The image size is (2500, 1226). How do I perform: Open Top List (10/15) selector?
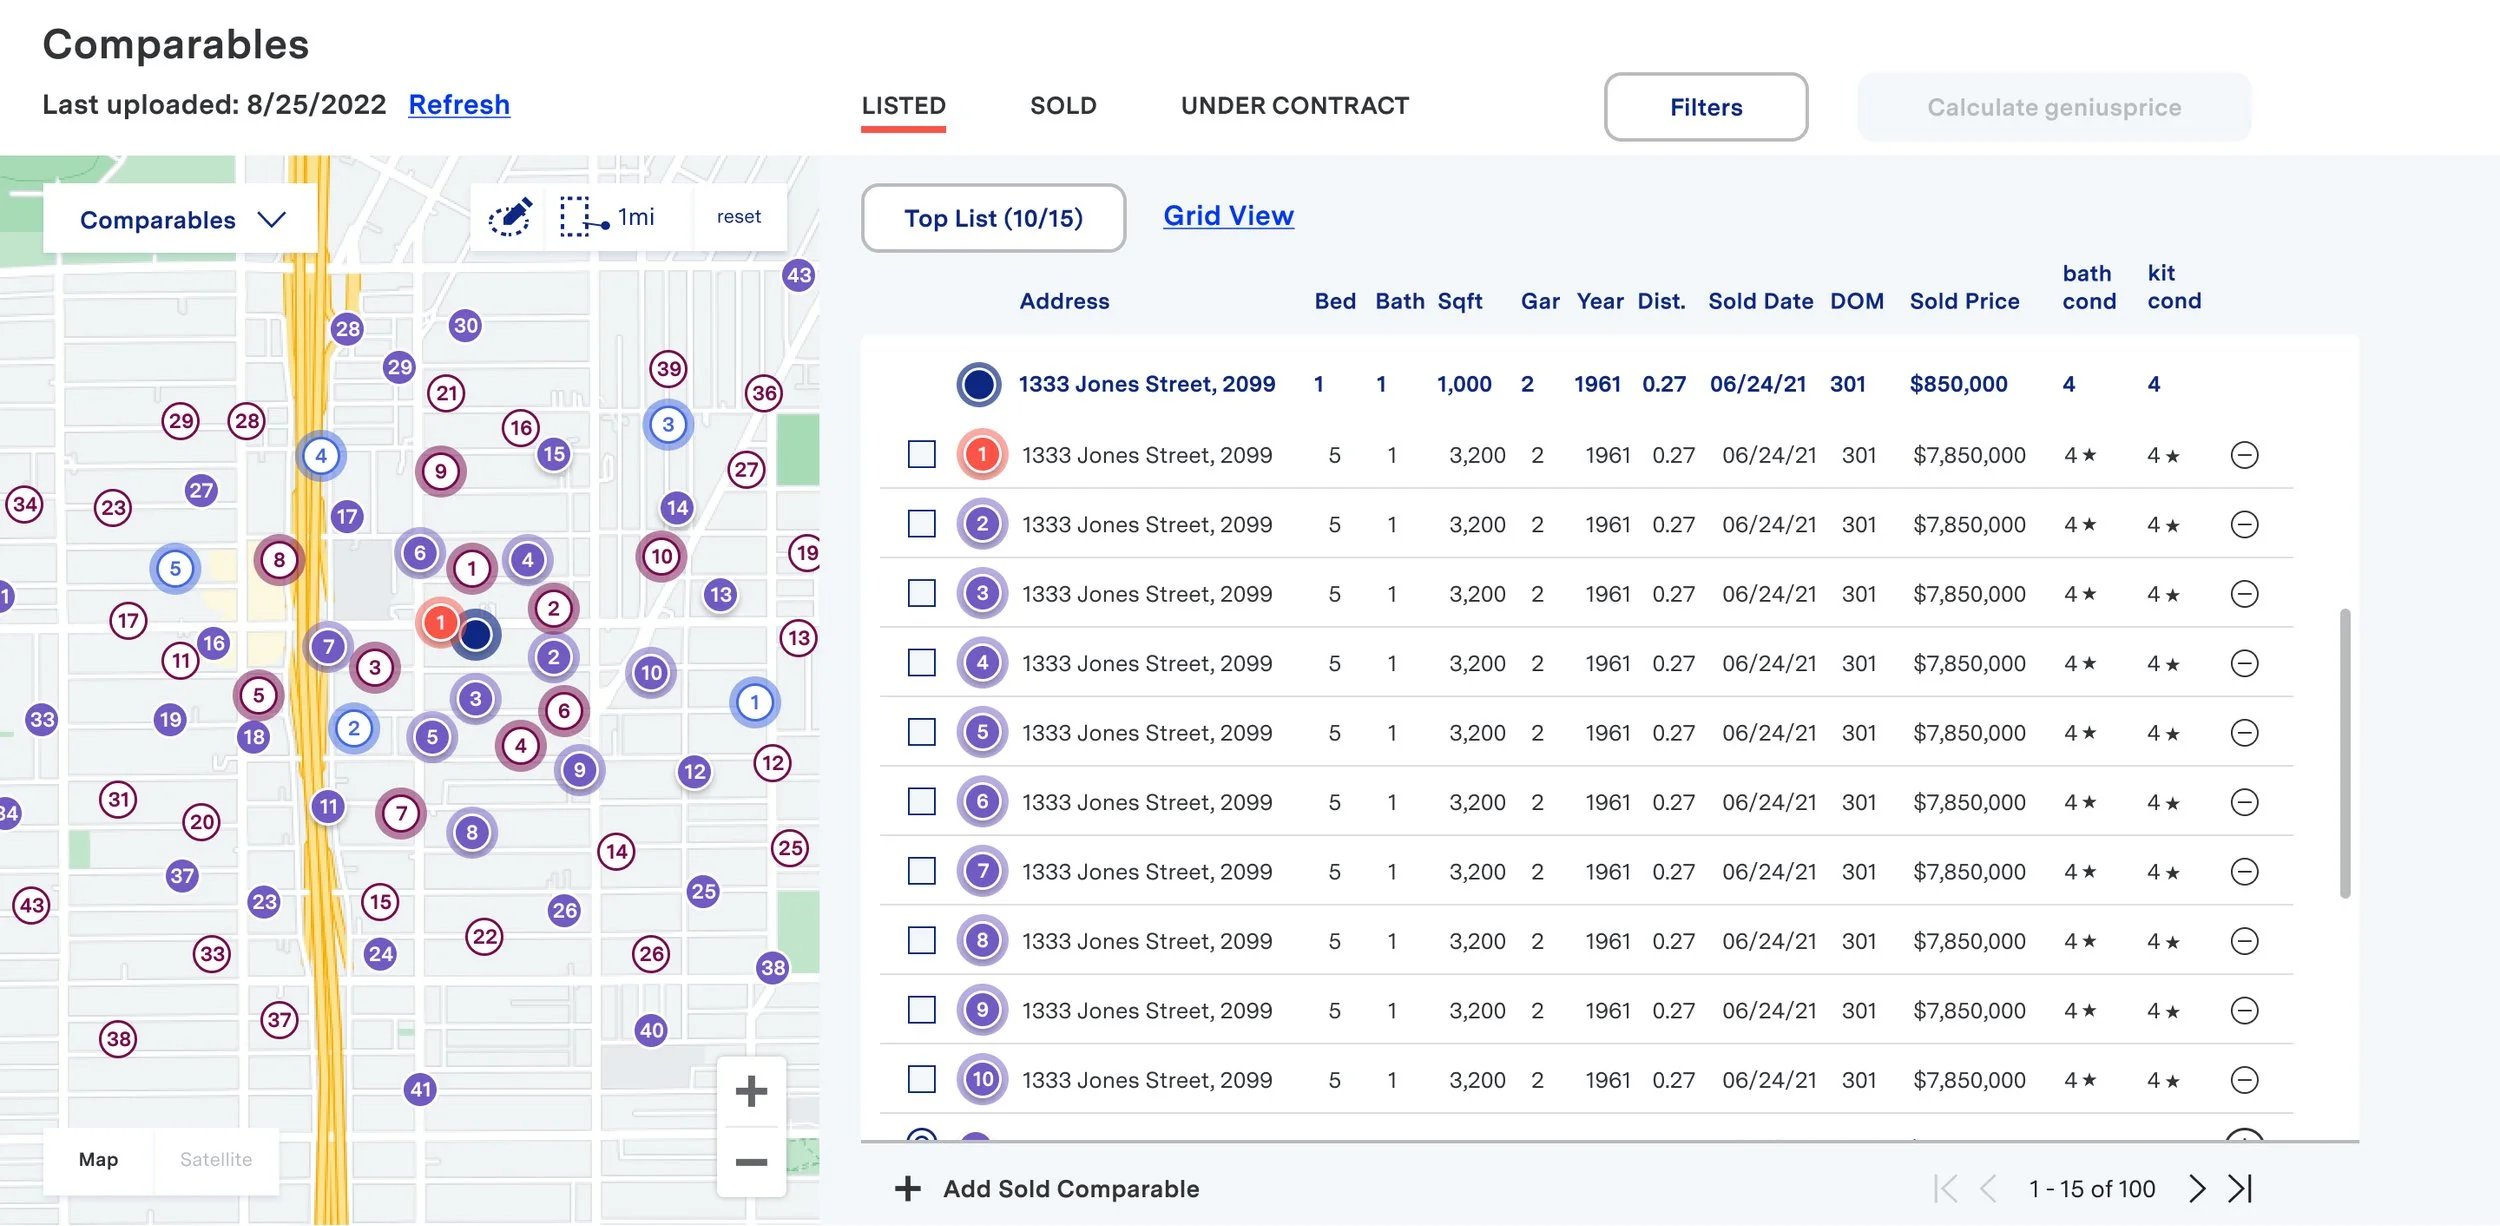point(992,218)
